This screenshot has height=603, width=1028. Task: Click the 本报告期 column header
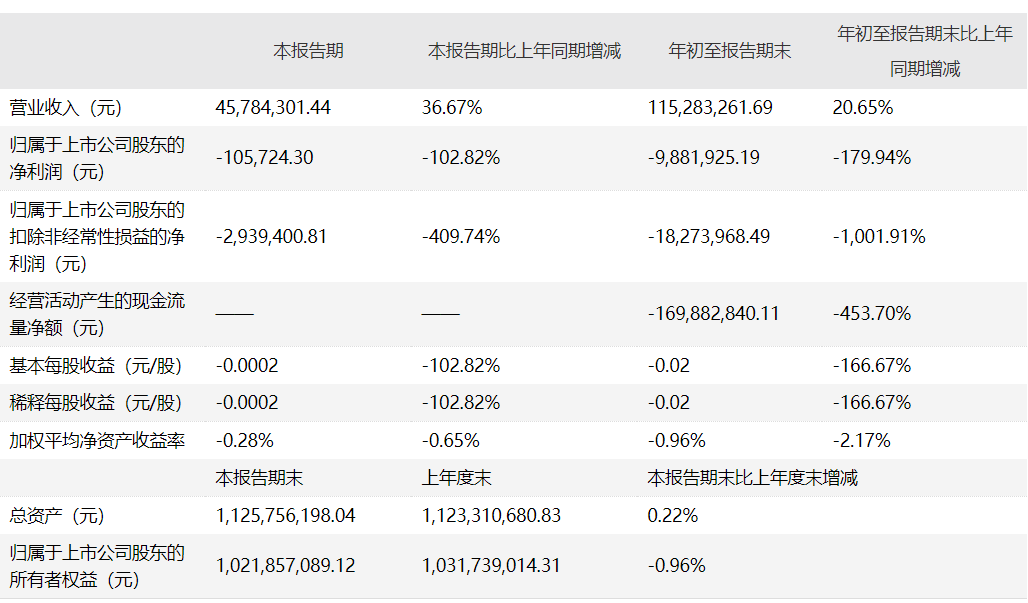309,51
